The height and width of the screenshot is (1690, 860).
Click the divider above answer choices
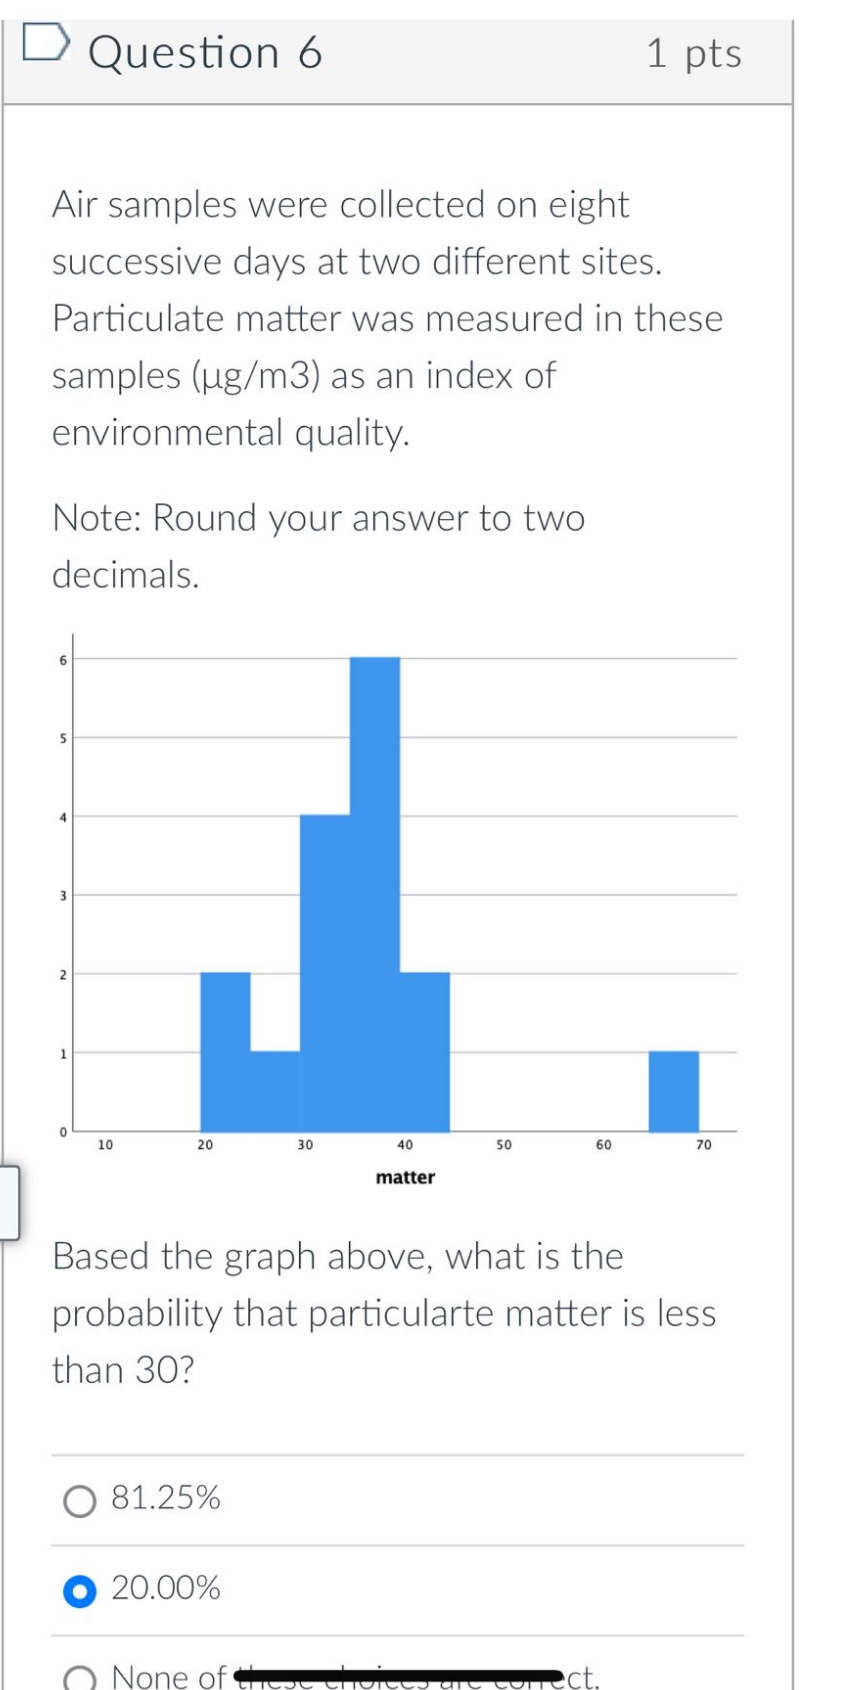400,1446
